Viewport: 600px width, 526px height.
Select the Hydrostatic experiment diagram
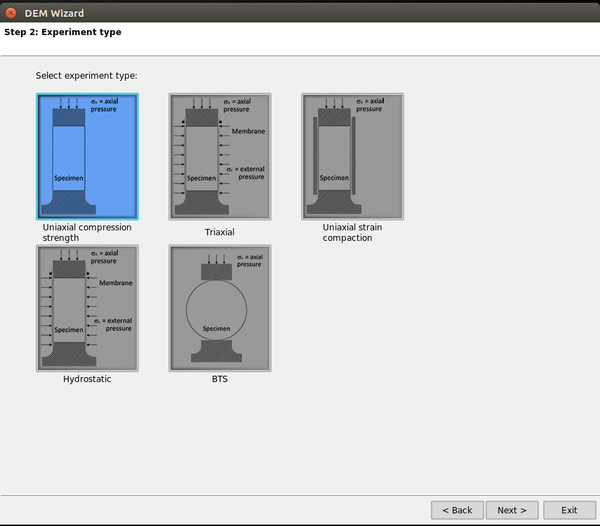[x=87, y=308]
